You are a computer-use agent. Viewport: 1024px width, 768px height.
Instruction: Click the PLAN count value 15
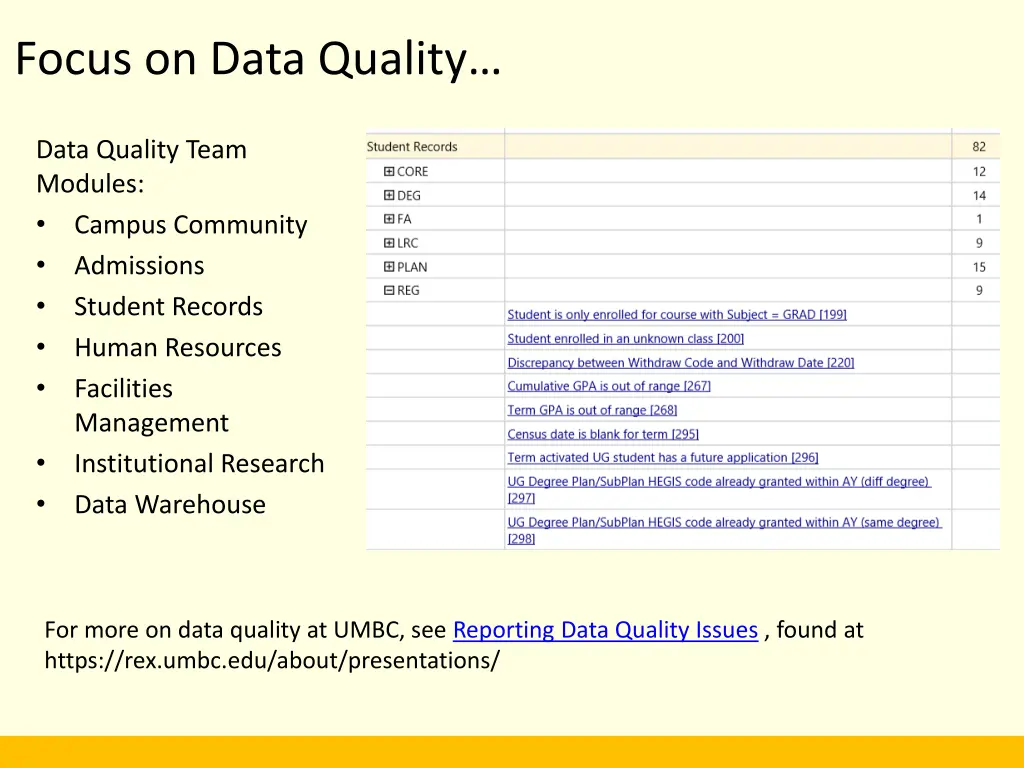[x=978, y=267]
